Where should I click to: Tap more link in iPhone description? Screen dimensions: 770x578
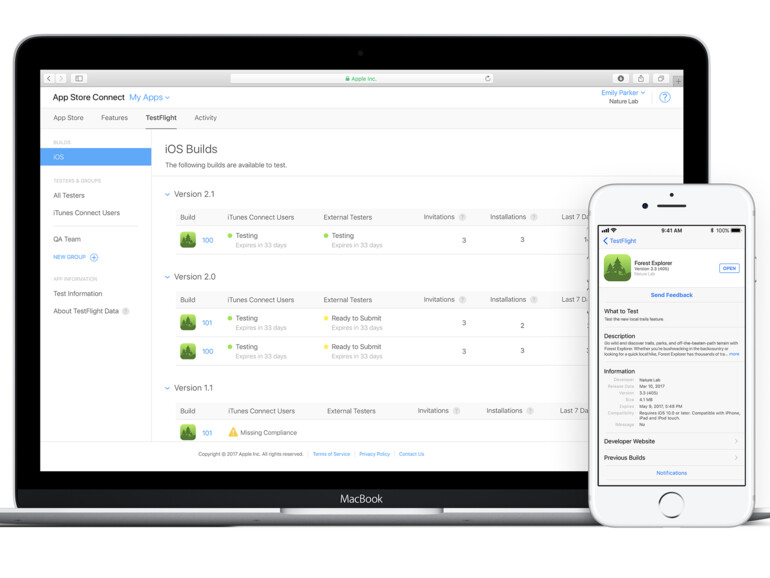734,354
